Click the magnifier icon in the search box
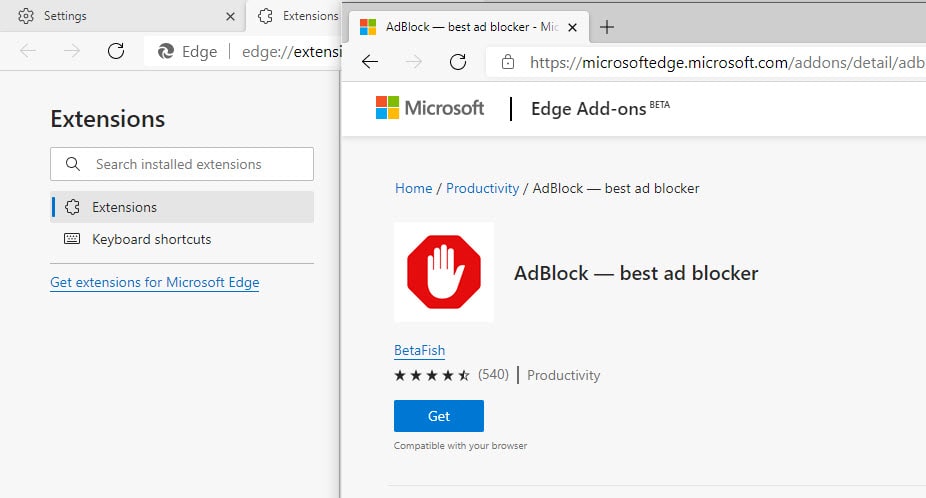The image size is (926, 498). (x=73, y=164)
